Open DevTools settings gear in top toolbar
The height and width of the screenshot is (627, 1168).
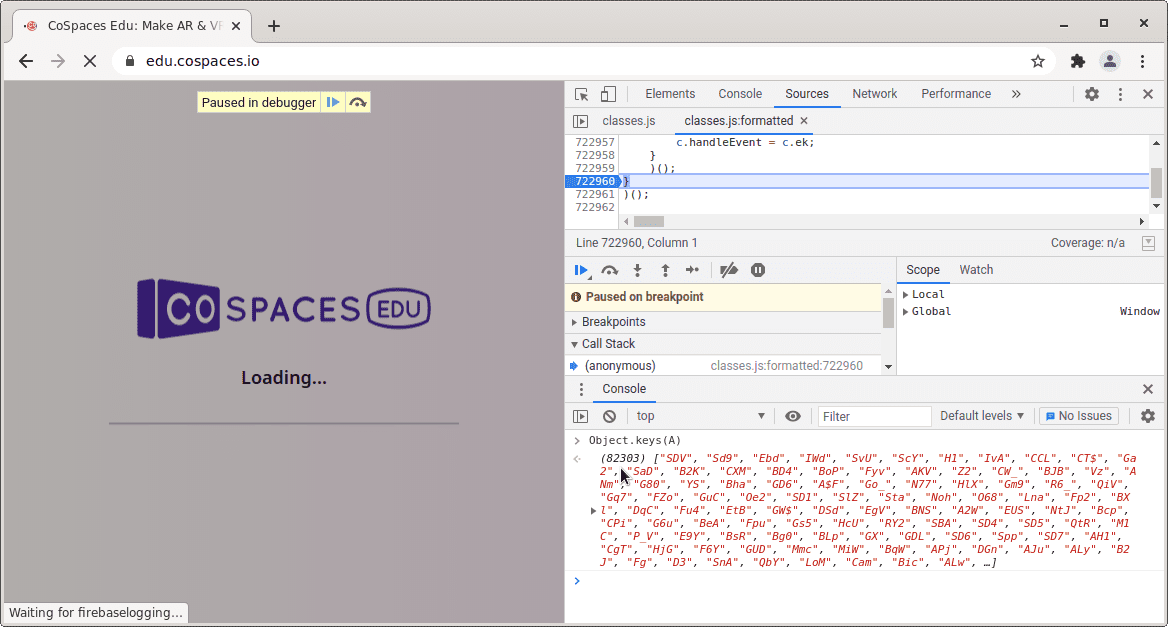click(1092, 94)
